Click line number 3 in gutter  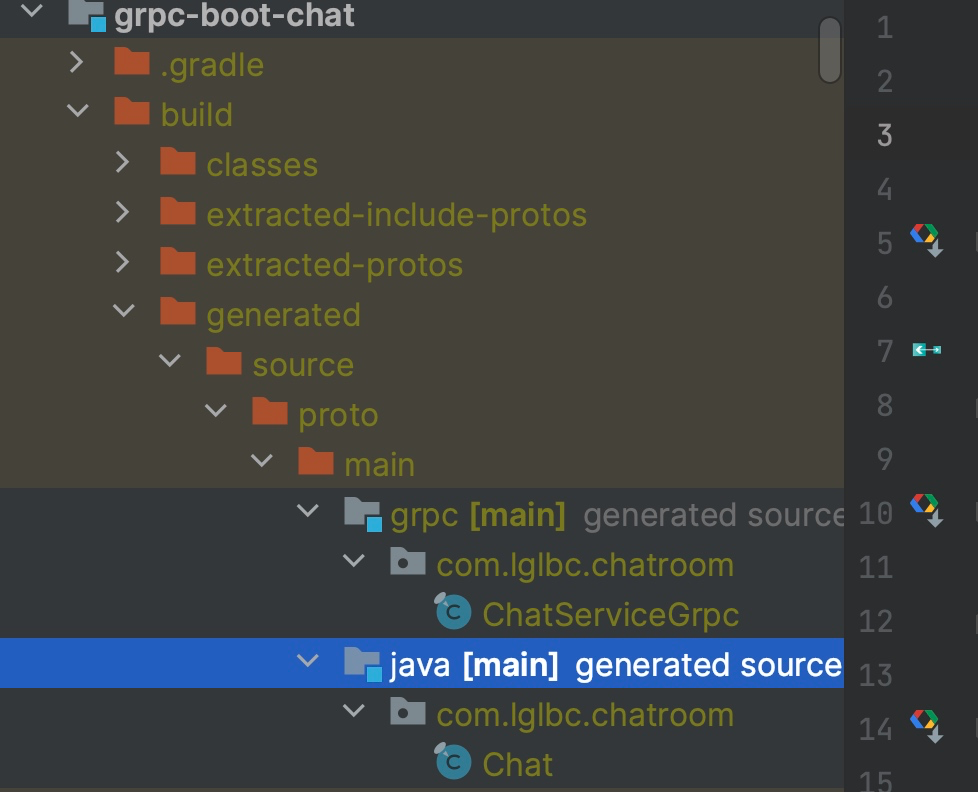pyautogui.click(x=884, y=135)
